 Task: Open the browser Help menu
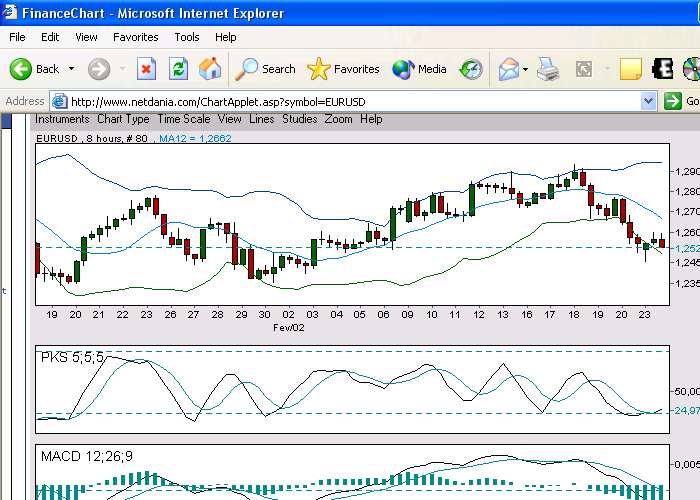[225, 37]
